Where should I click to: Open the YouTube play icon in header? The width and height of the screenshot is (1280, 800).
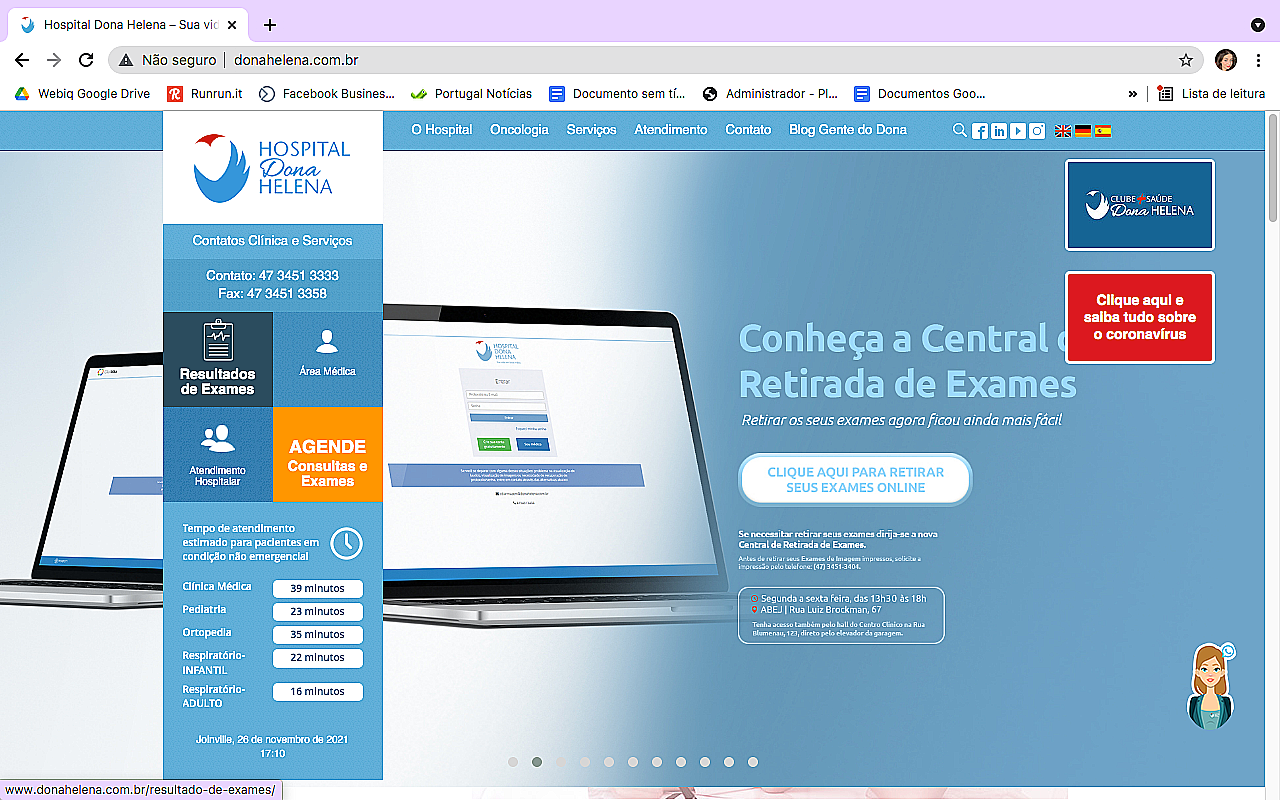(1018, 131)
